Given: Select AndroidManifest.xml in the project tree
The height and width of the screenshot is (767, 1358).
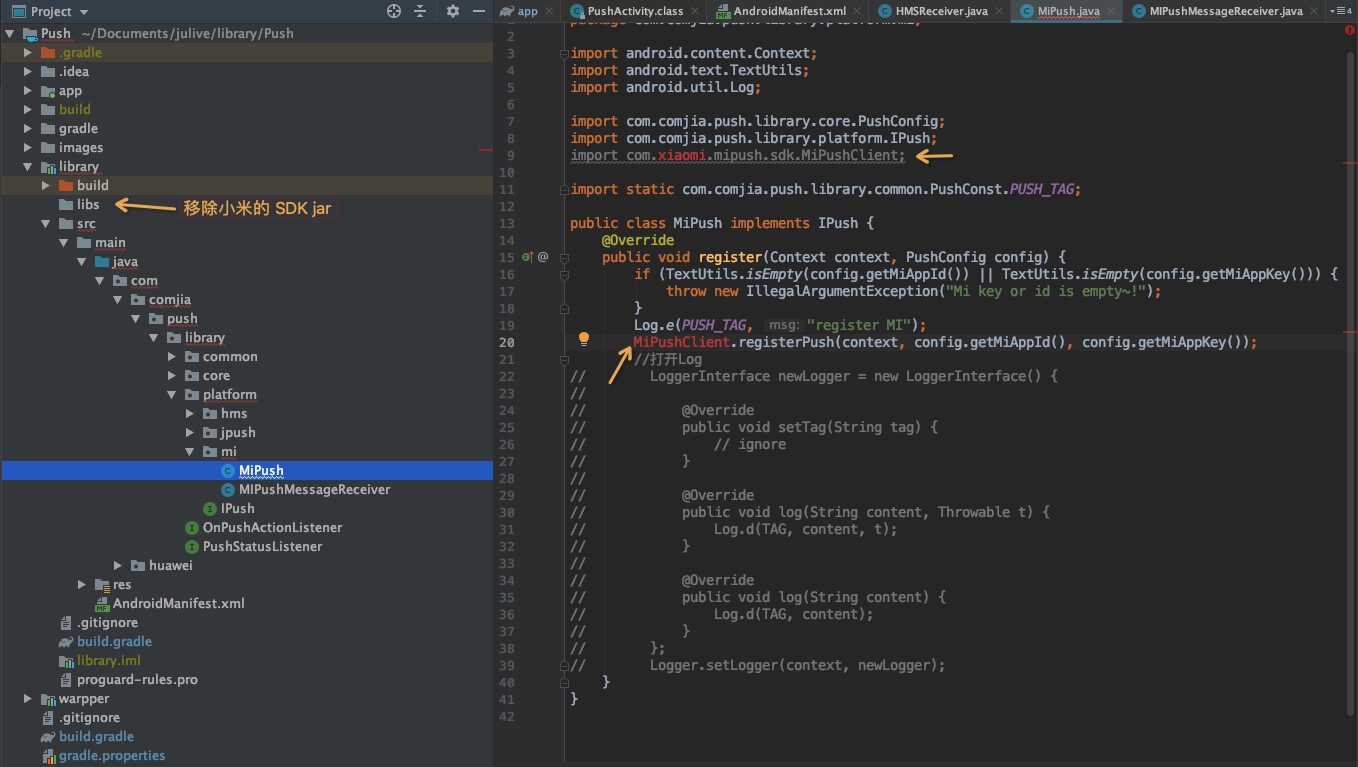Looking at the screenshot, I should coord(169,603).
